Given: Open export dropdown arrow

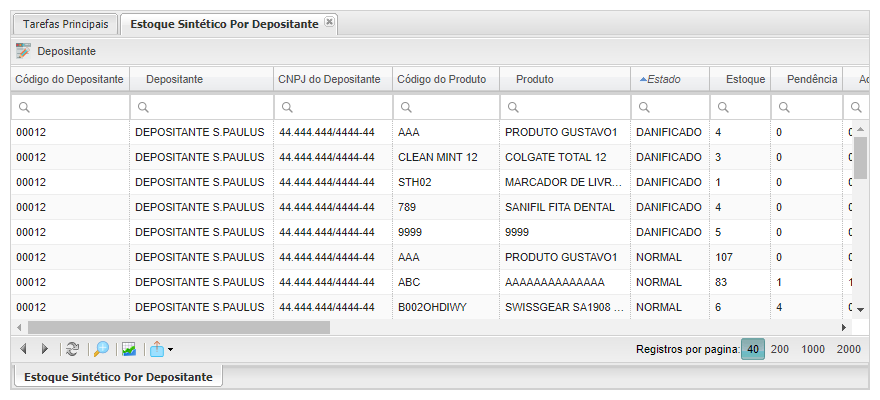Looking at the screenshot, I should (171, 350).
